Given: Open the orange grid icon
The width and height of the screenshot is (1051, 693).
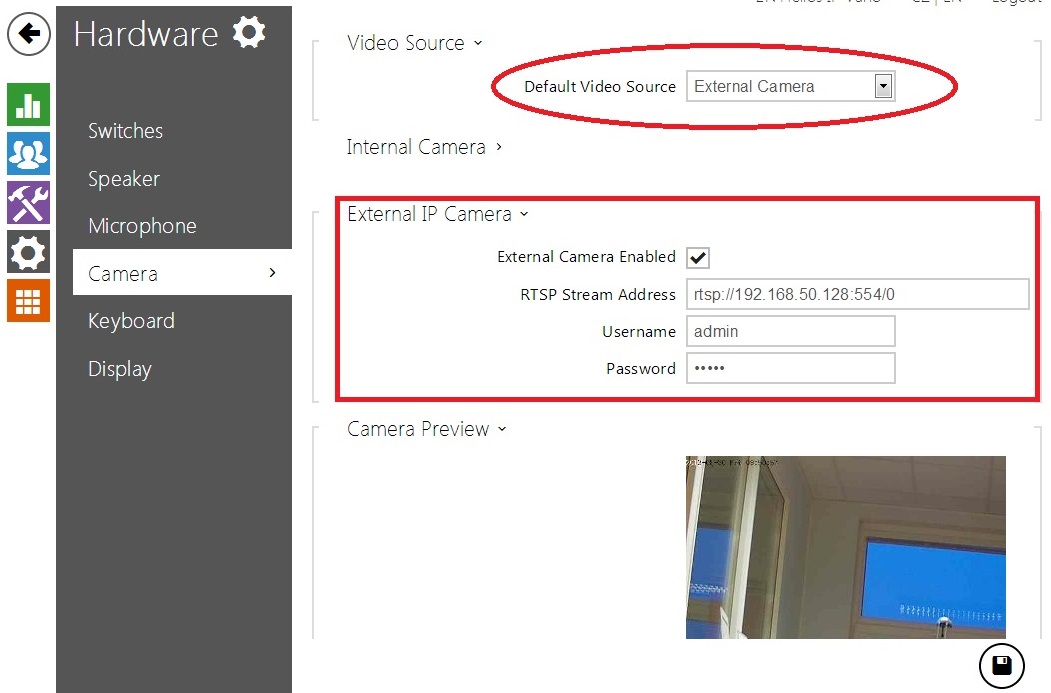Looking at the screenshot, I should (x=28, y=301).
